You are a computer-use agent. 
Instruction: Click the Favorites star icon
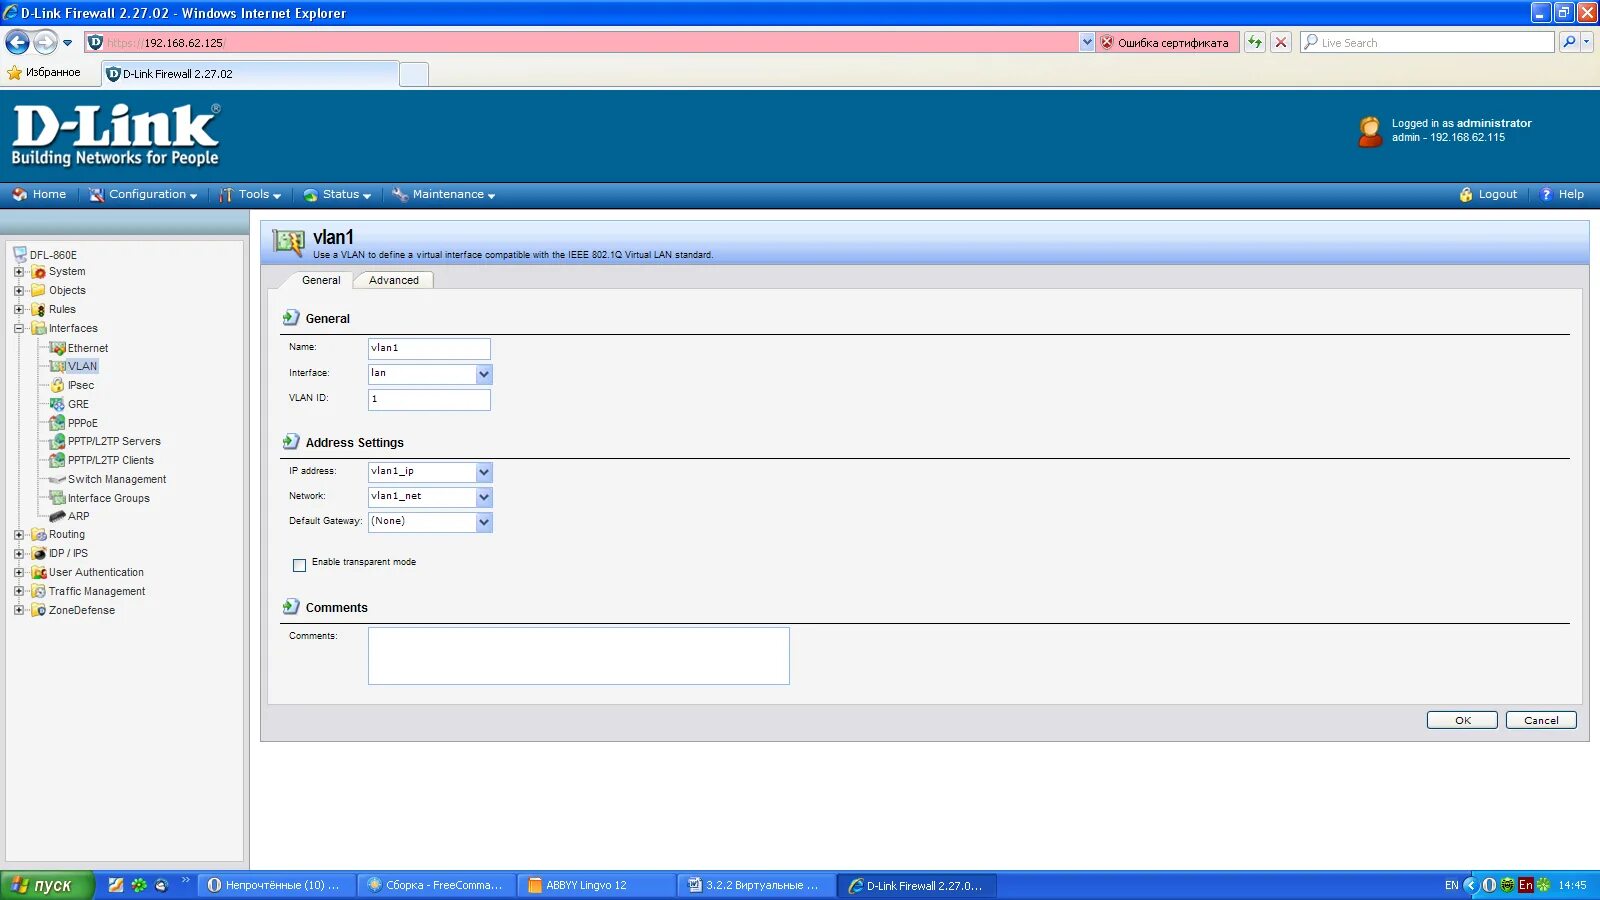pos(14,73)
